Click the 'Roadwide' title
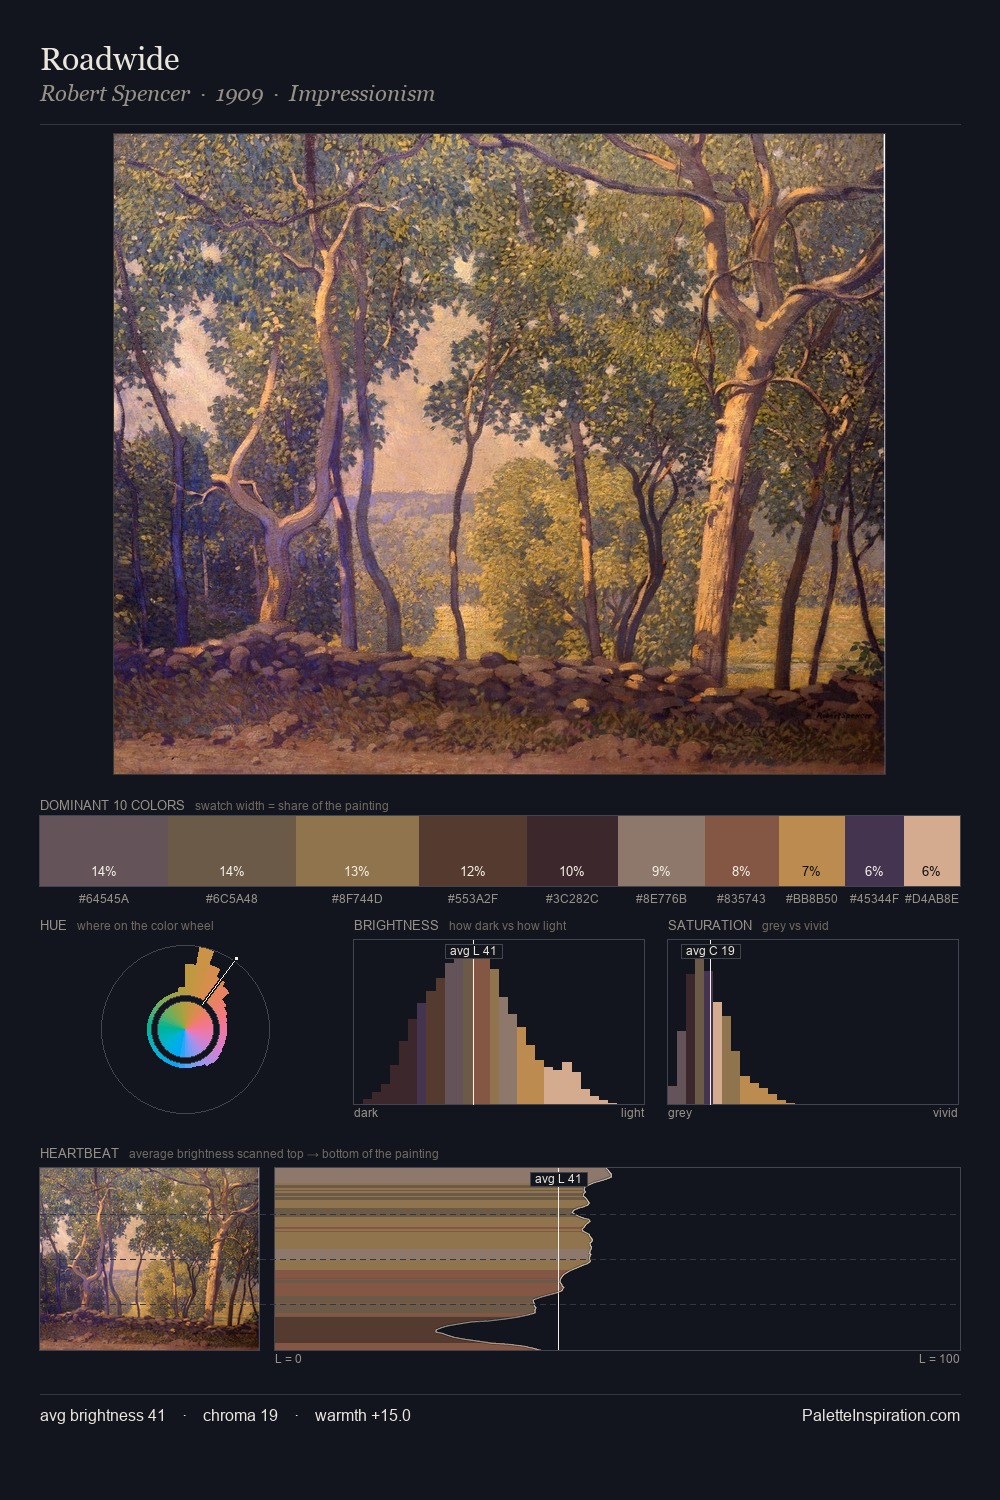The height and width of the screenshot is (1500, 1000). (x=110, y=59)
